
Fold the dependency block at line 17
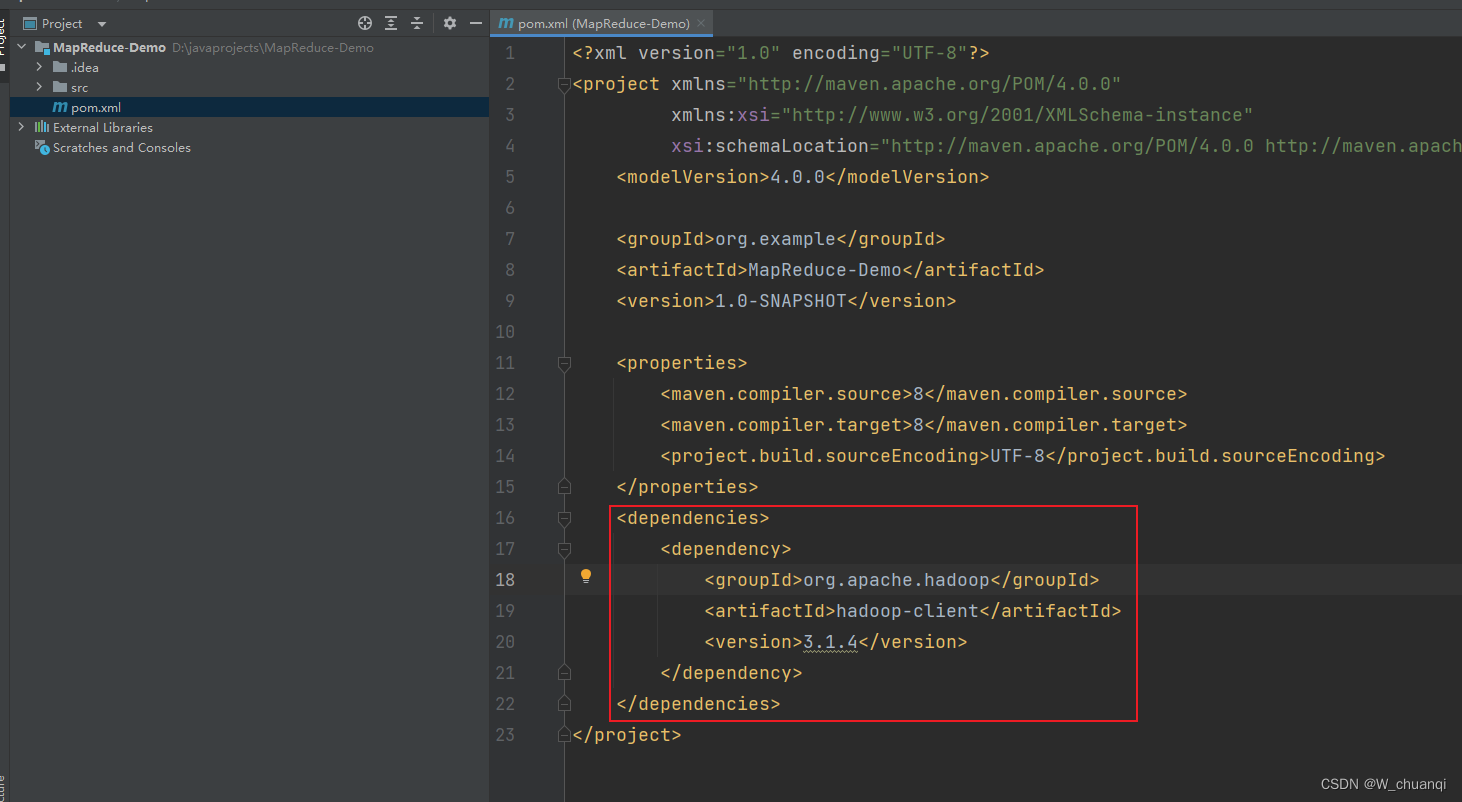(x=564, y=550)
